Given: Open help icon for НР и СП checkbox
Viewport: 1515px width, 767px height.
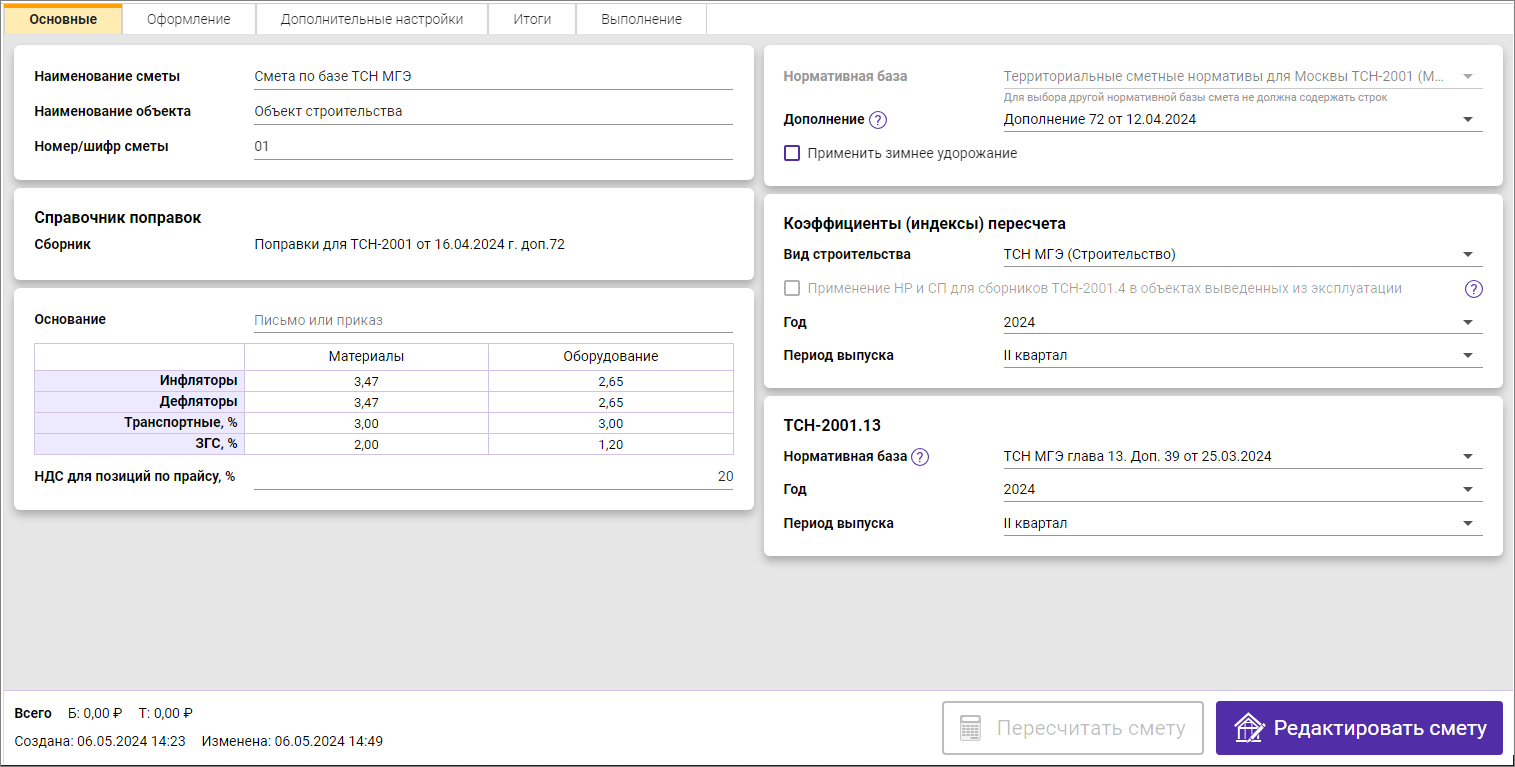Looking at the screenshot, I should [x=1474, y=289].
